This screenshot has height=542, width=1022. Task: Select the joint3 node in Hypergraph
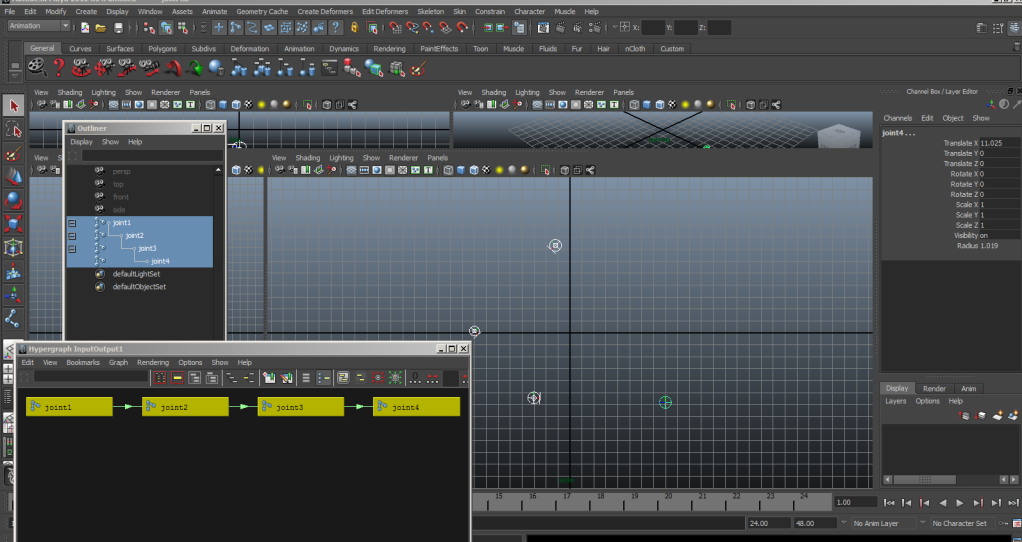pyautogui.click(x=300, y=407)
